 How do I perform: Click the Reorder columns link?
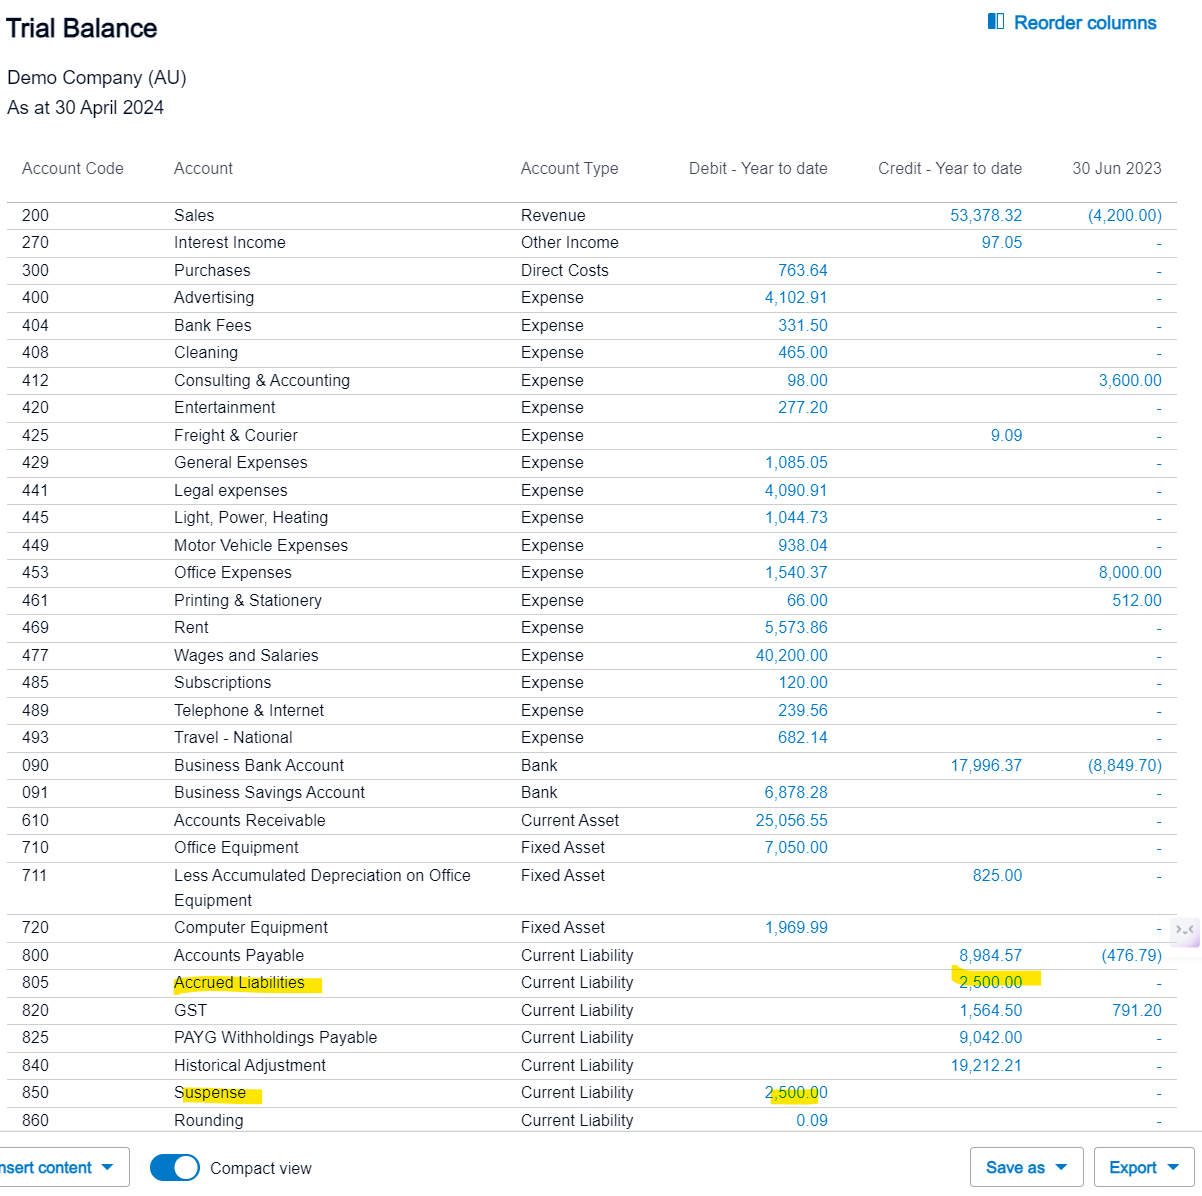(1084, 22)
